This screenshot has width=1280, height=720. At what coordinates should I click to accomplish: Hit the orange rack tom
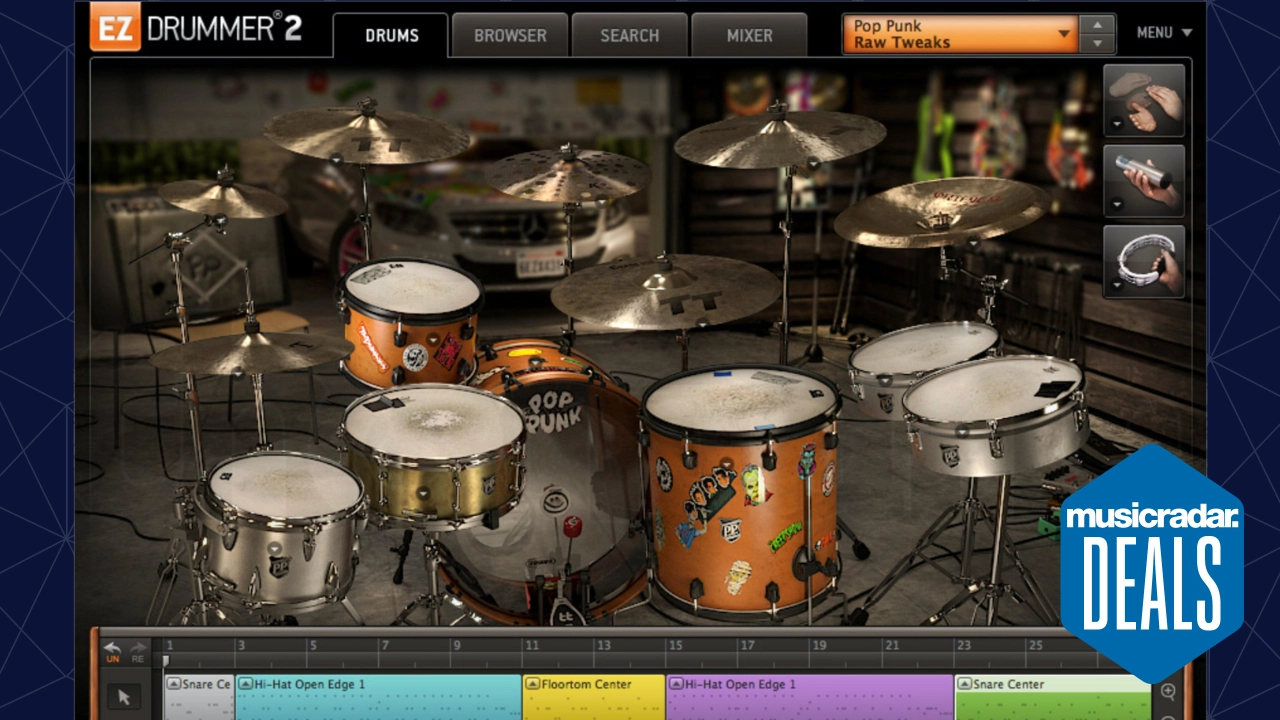pos(411,323)
